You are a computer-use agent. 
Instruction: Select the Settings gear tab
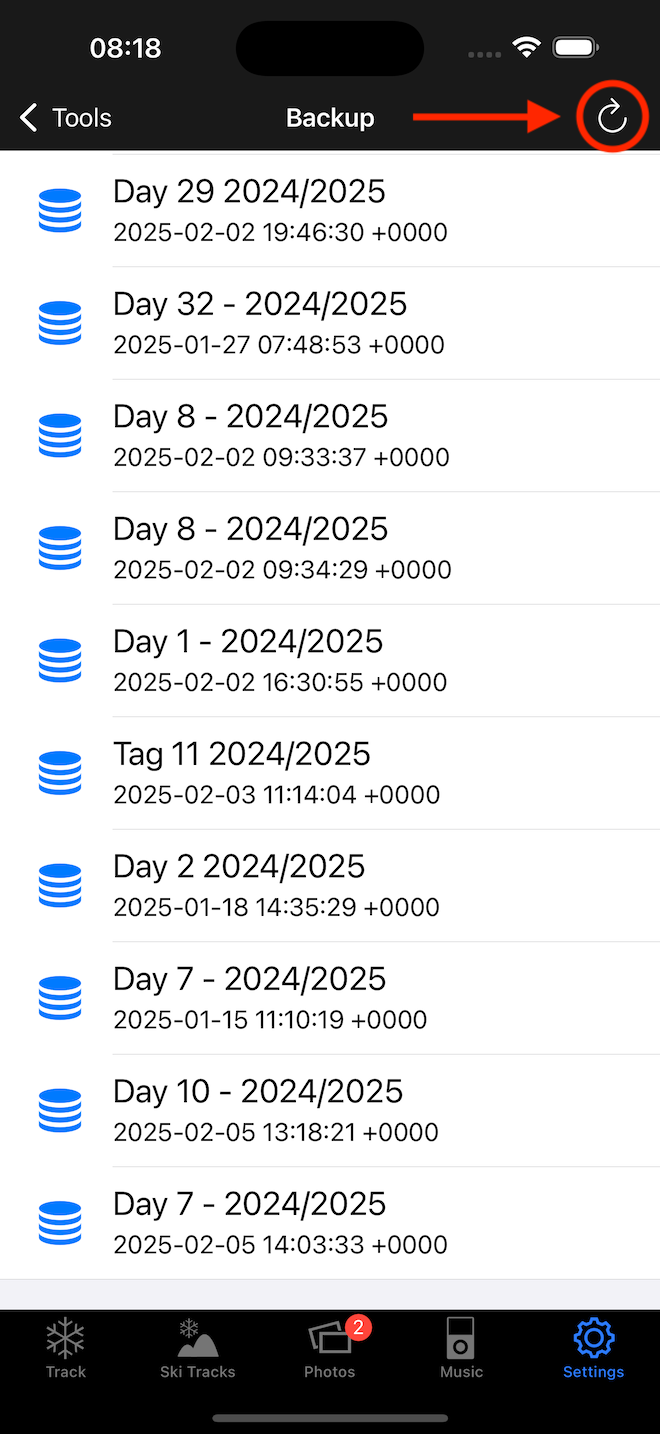[x=593, y=1348]
